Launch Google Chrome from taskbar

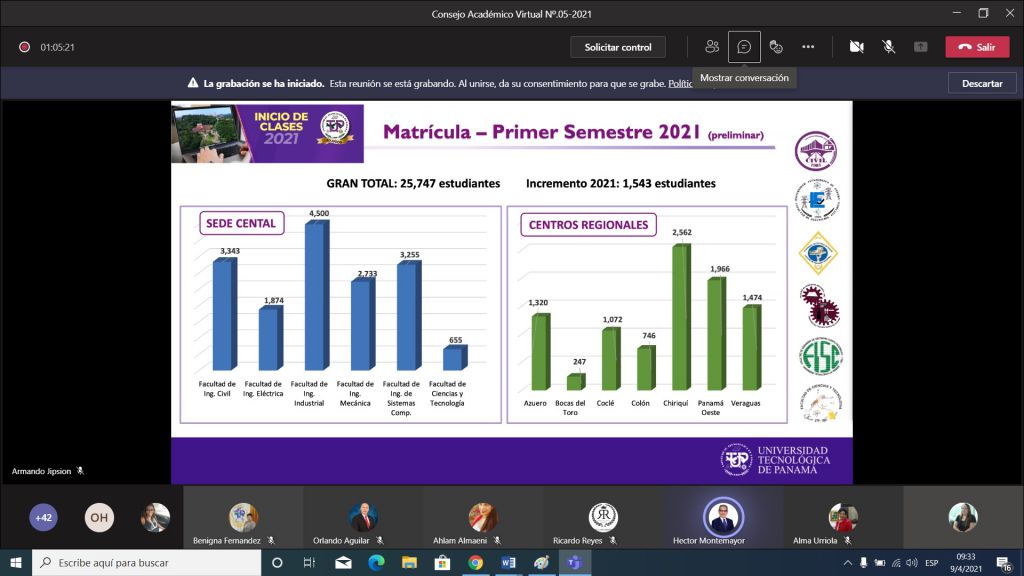tap(475, 562)
